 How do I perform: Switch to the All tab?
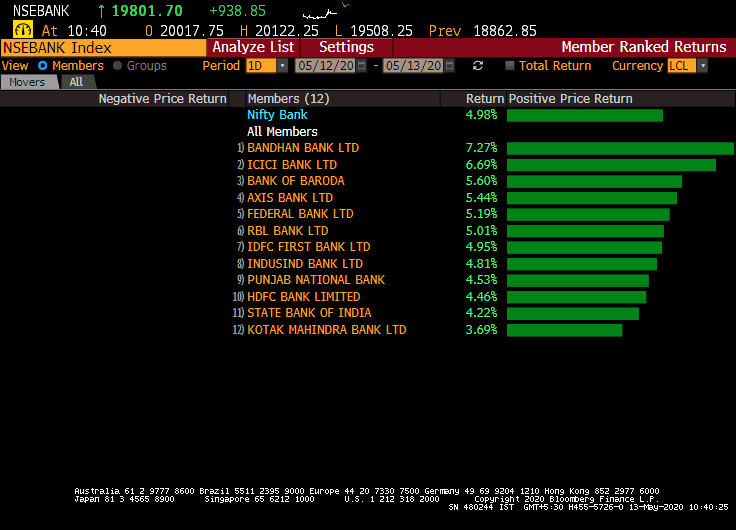point(76,82)
